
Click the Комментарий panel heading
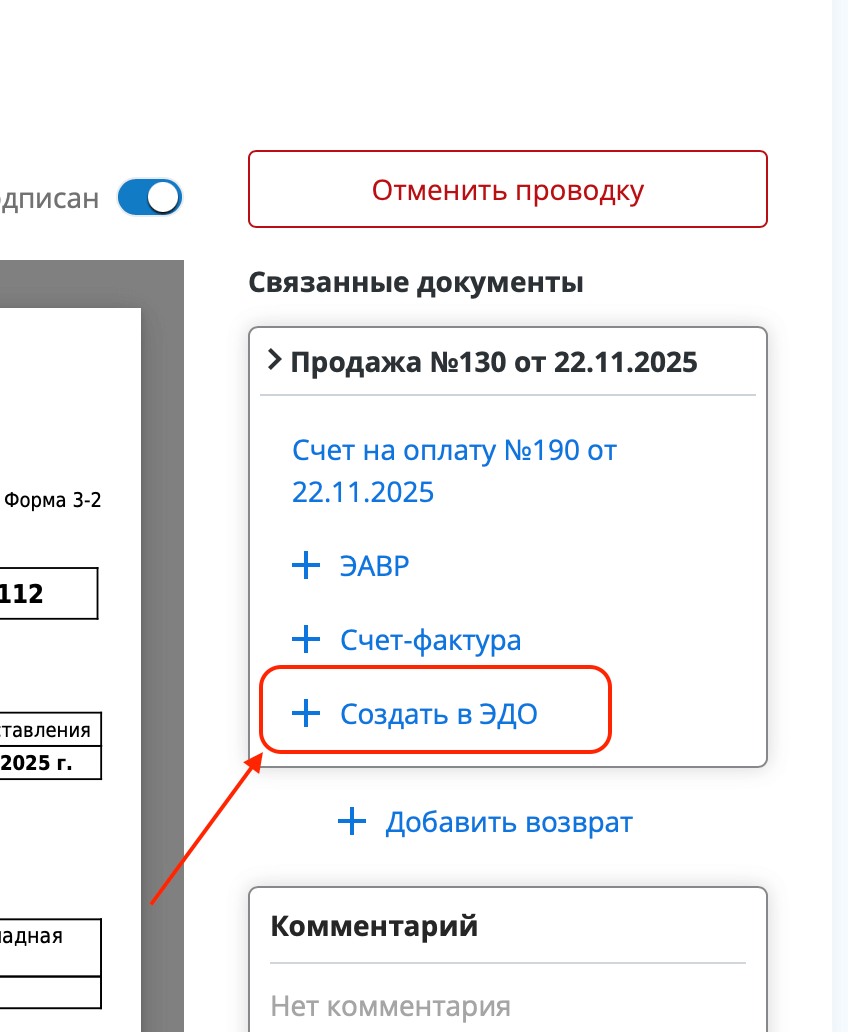click(x=374, y=926)
